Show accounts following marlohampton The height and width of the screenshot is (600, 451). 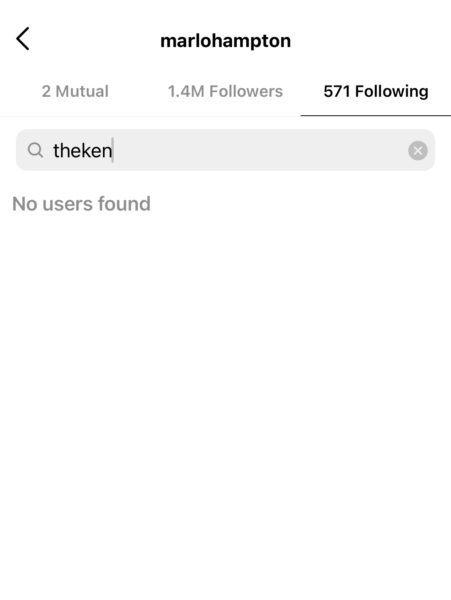click(x=225, y=91)
